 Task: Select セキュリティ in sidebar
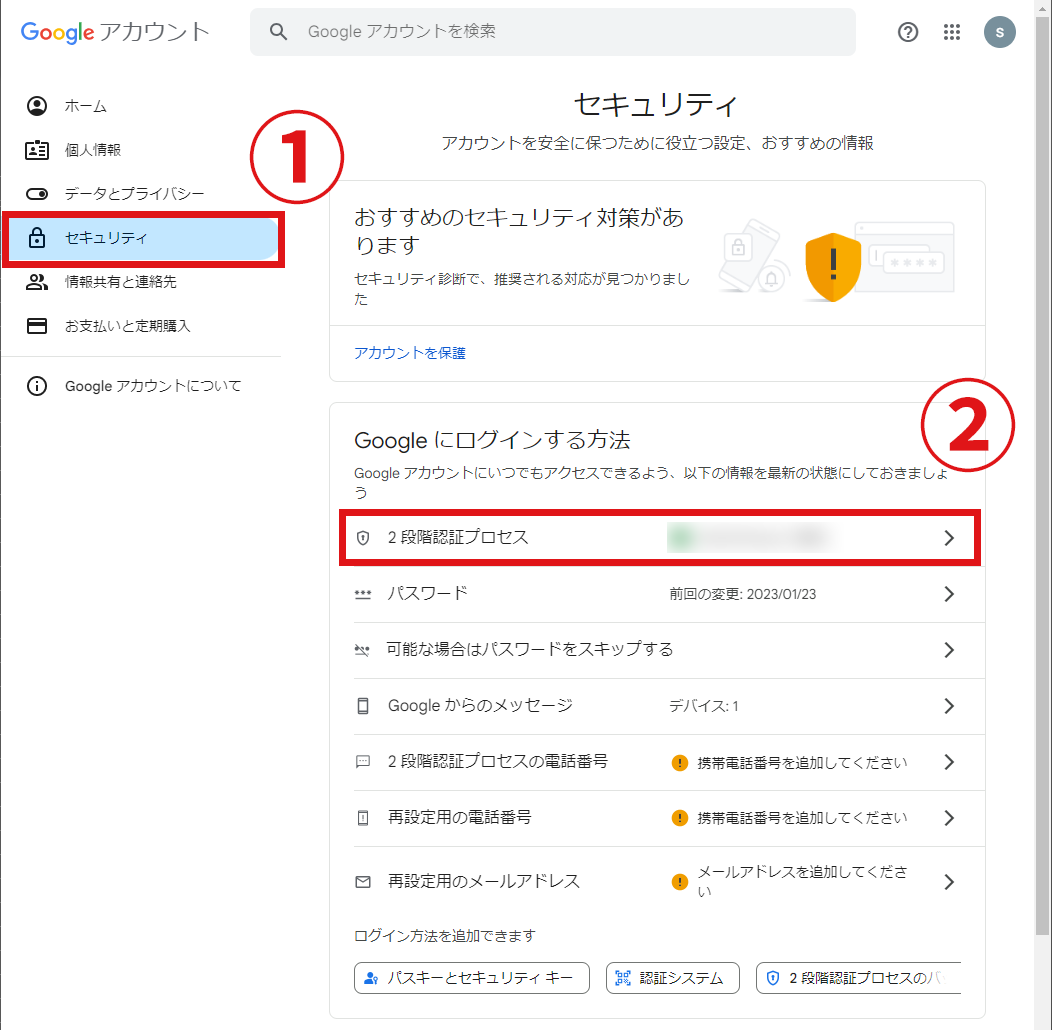point(141,238)
